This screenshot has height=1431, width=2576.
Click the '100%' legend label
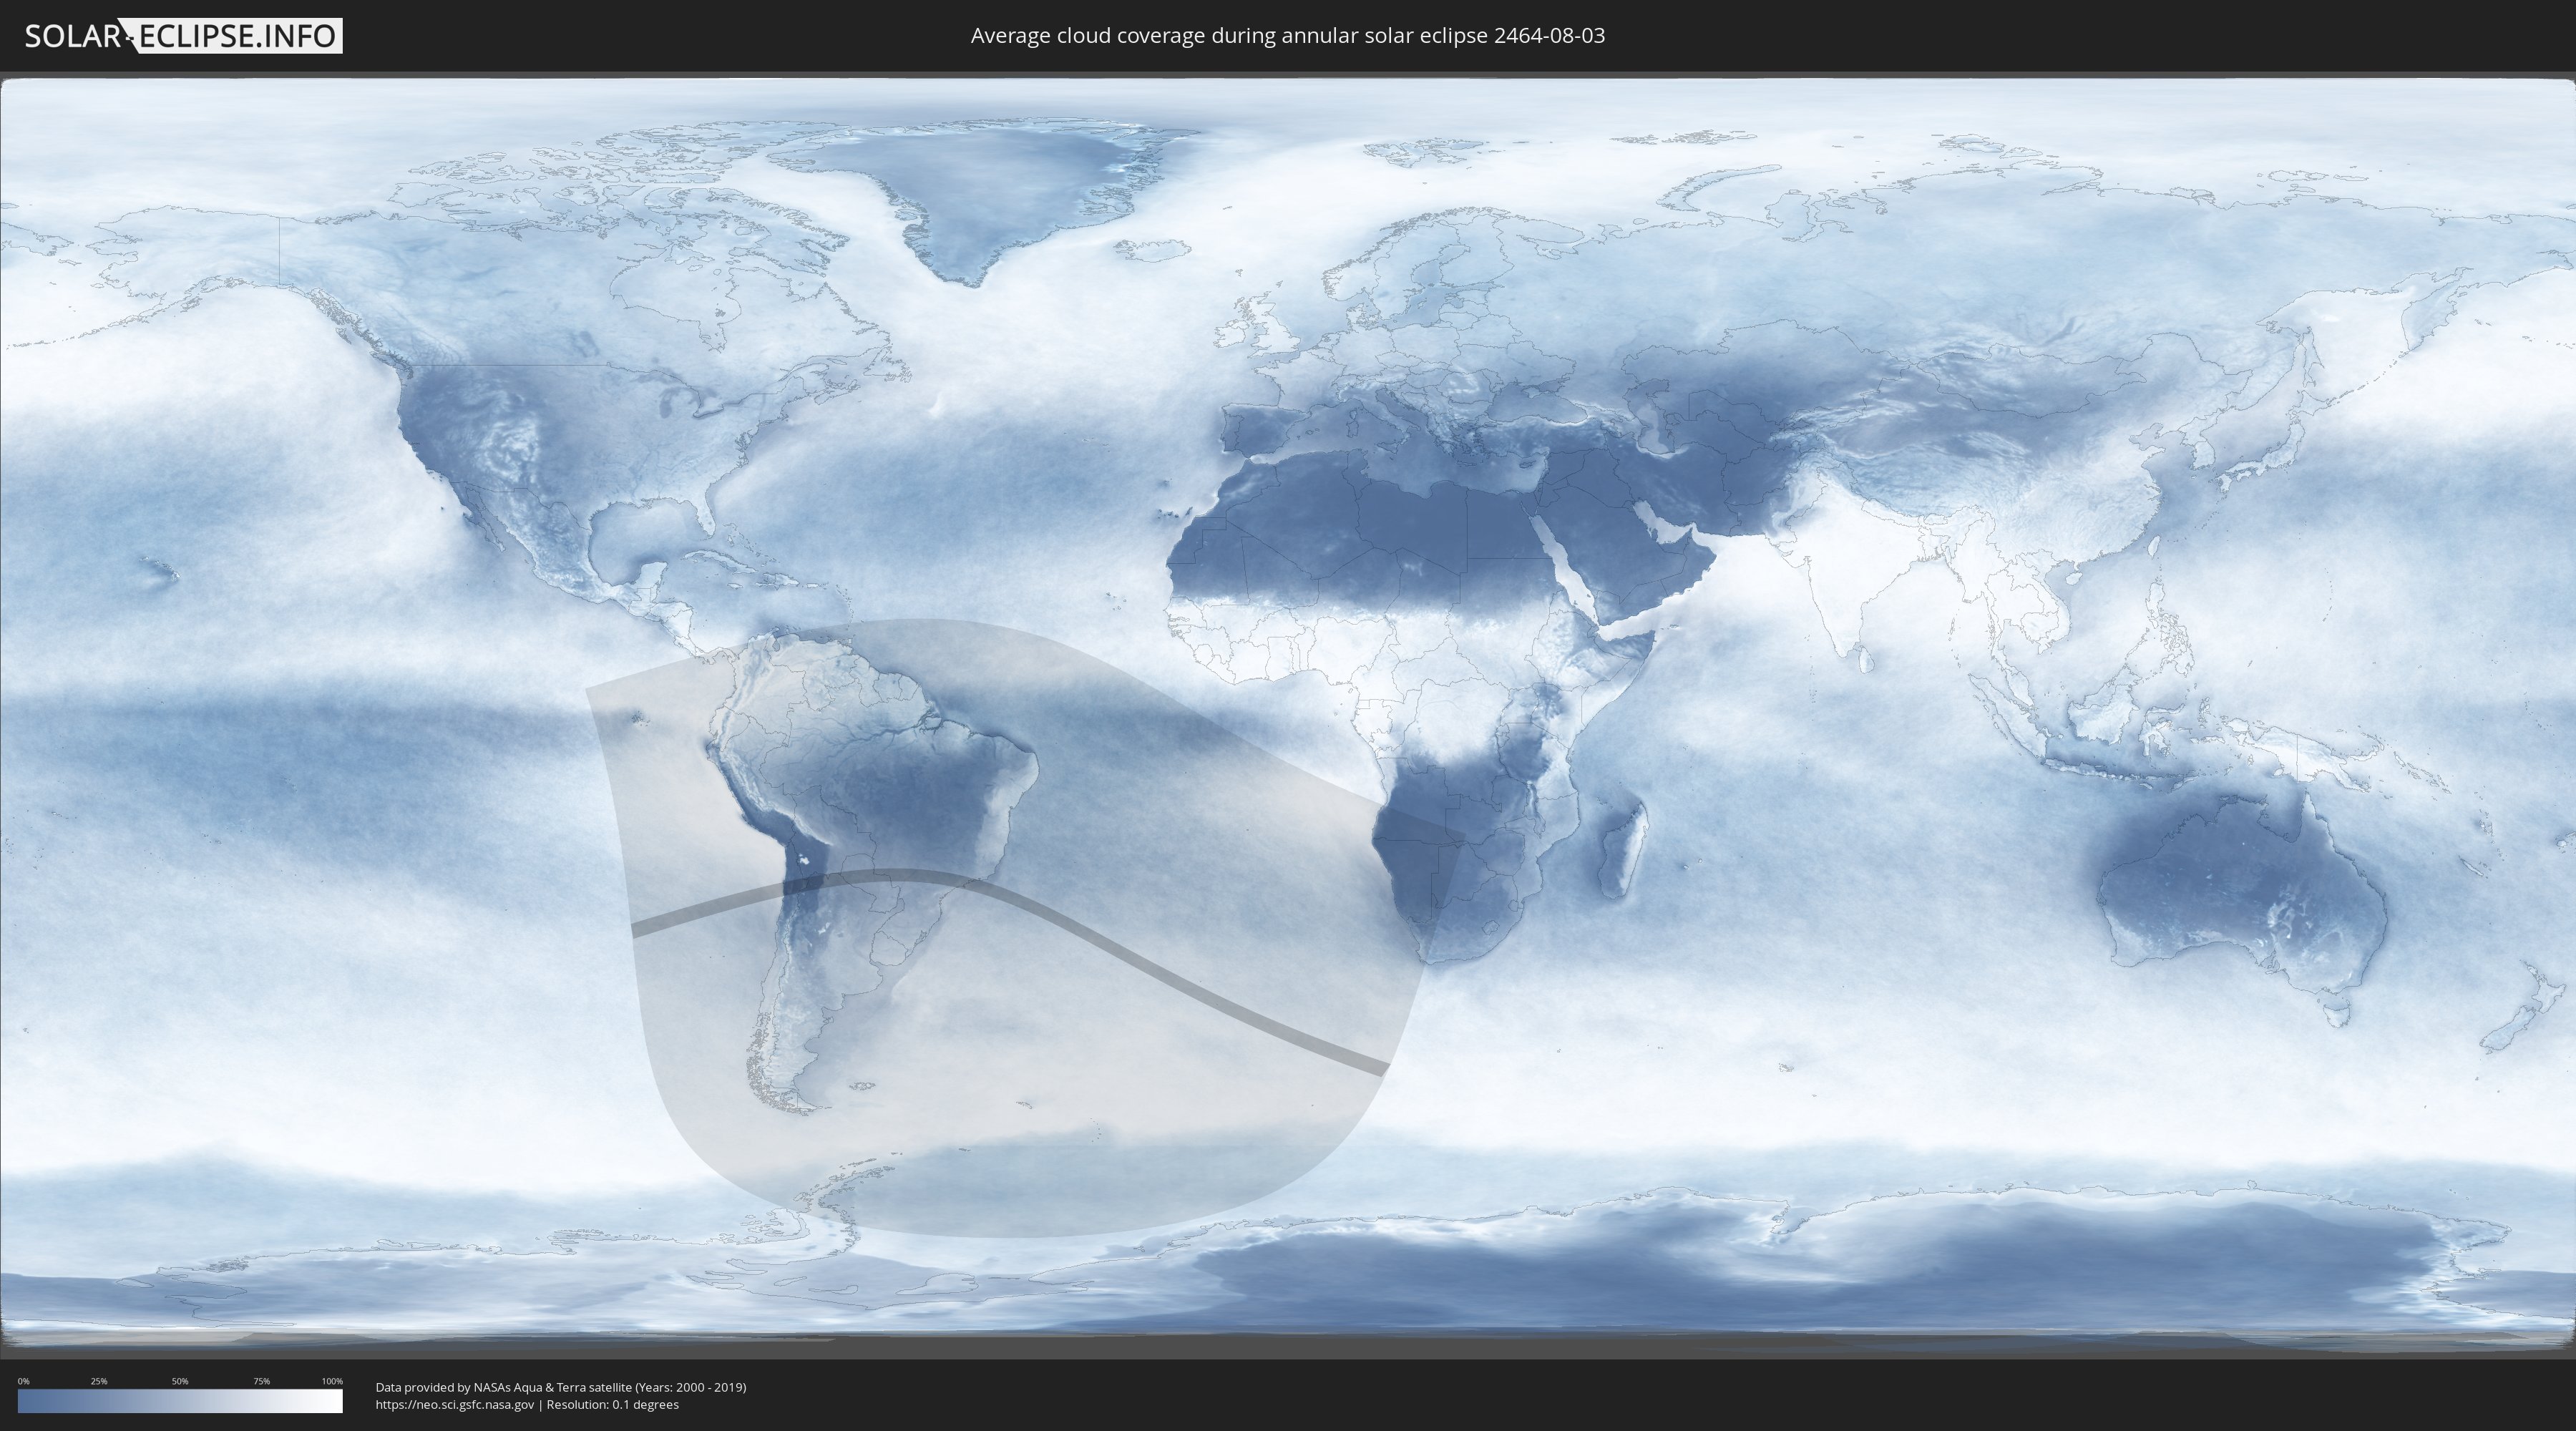click(332, 1381)
